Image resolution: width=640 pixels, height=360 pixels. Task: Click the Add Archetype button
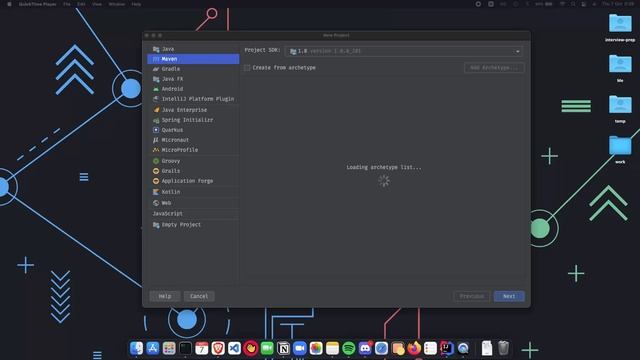(494, 68)
